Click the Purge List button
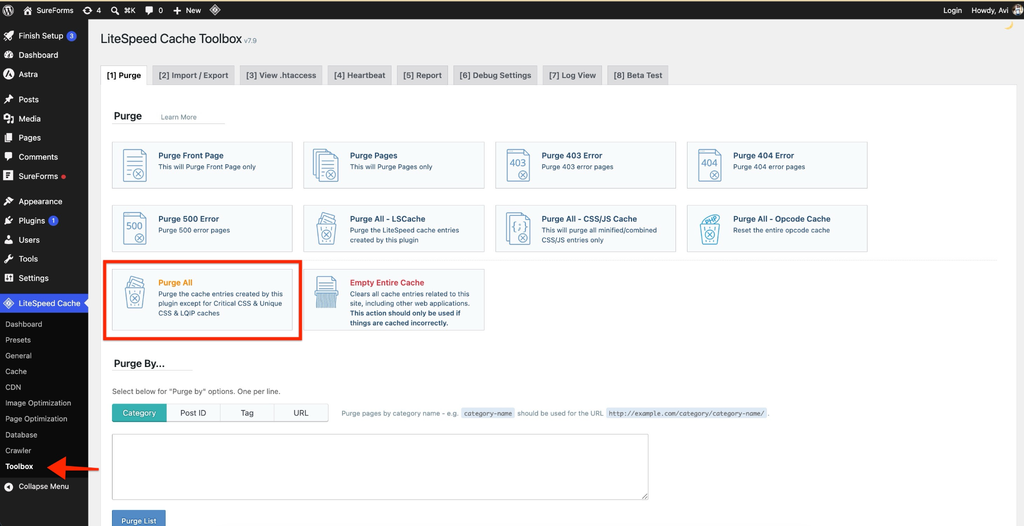 (x=138, y=519)
